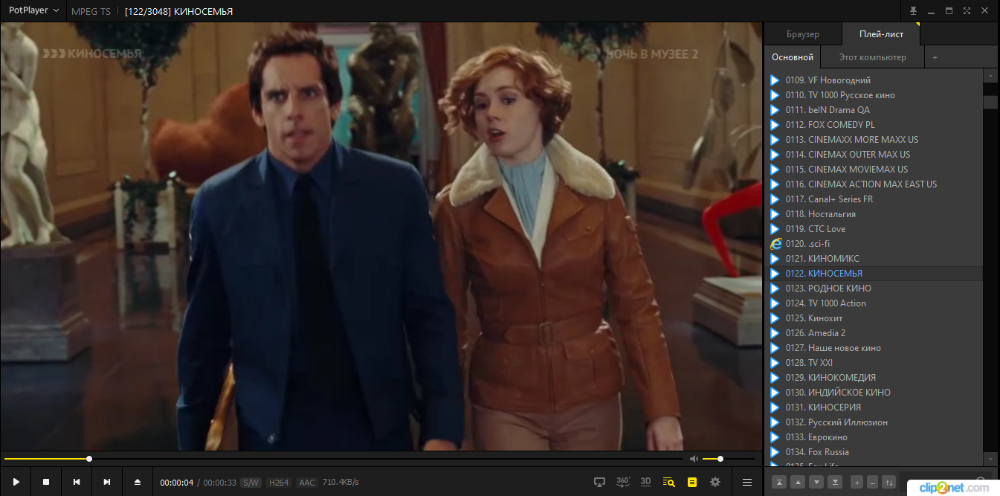The width and height of the screenshot is (1000, 496).
Task: Remove an item with the minus button
Action: (872, 482)
